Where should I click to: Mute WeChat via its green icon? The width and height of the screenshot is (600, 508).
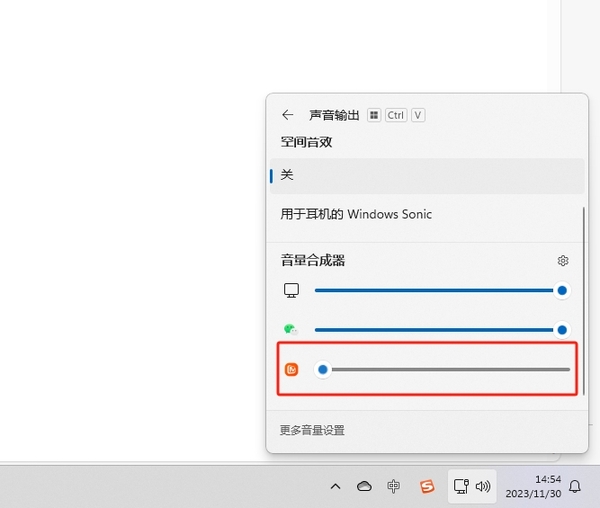[291, 329]
